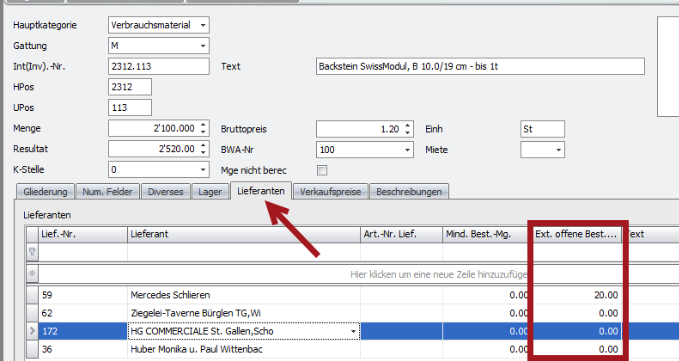Sort by Mind. Best.-Mg. column header

coord(485,234)
